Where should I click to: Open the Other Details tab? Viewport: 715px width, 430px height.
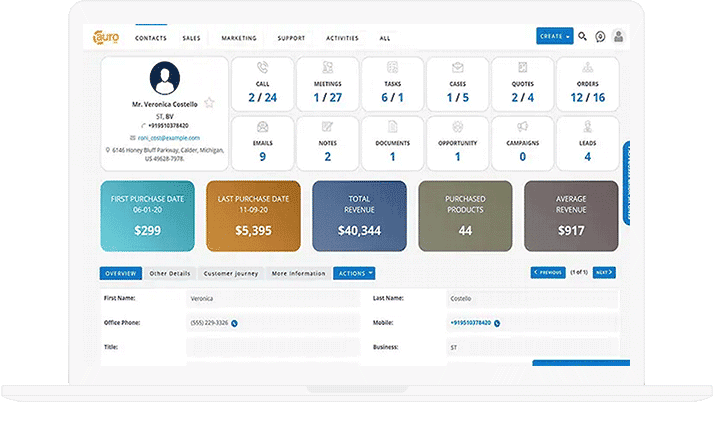(x=170, y=273)
